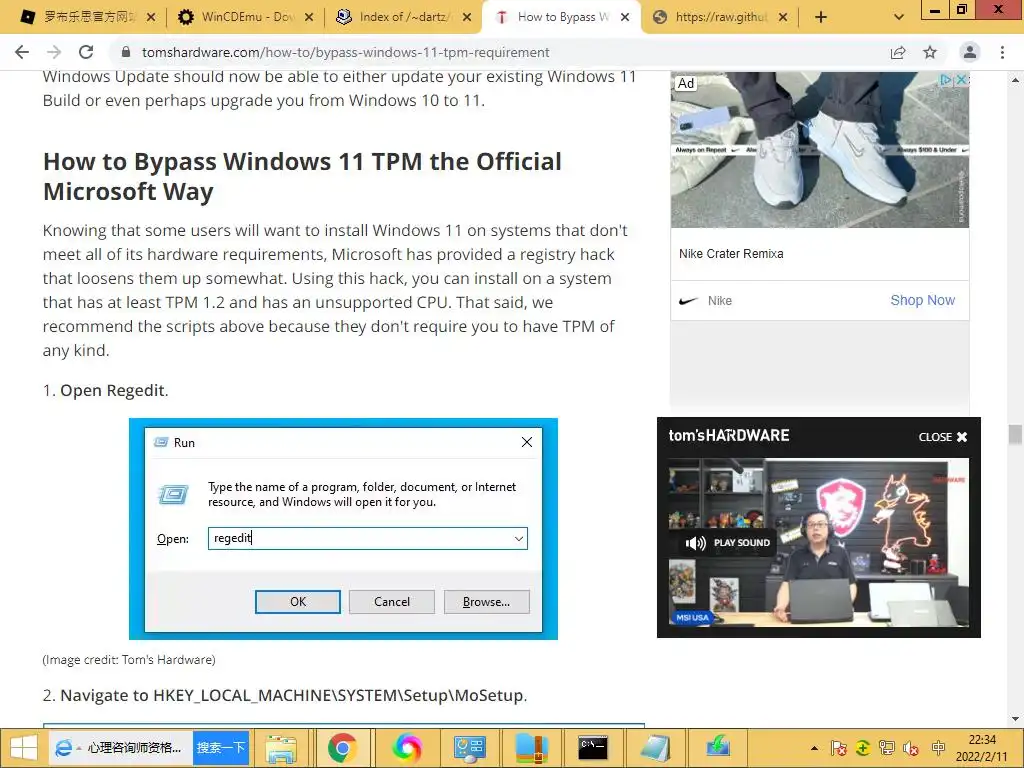Close the Tom's Hardware video player

pos(943,437)
